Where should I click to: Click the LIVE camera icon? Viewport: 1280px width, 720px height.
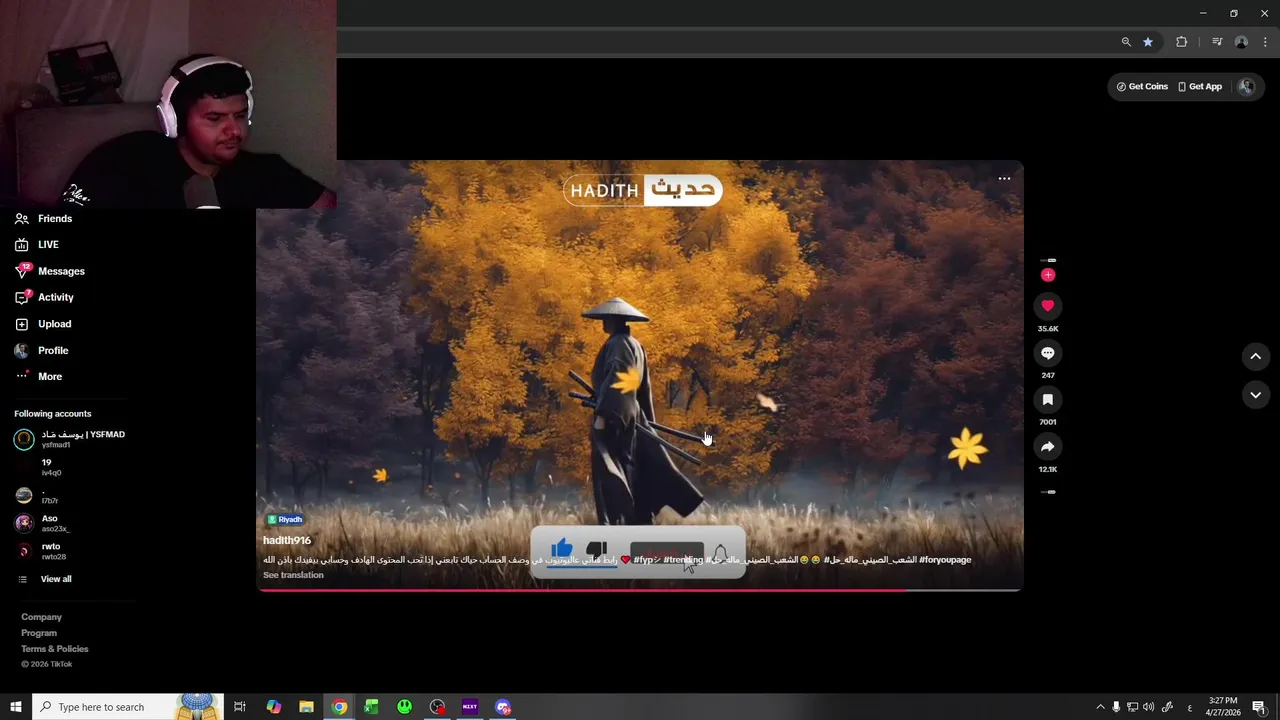tap(22, 244)
